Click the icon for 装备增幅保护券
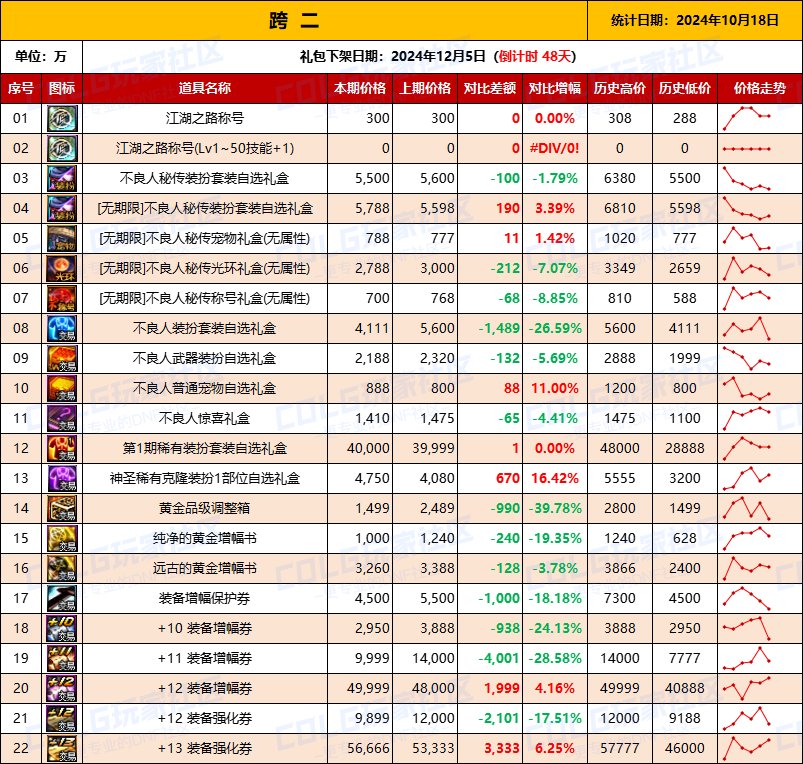Image resolution: width=803 pixels, height=764 pixels. tap(62, 598)
